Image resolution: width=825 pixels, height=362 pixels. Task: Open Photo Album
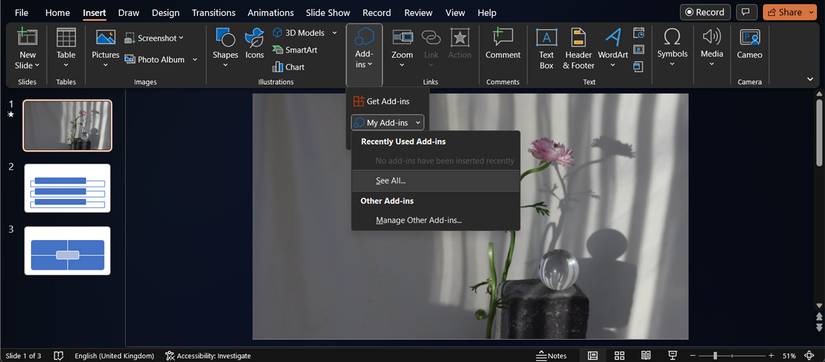tap(155, 59)
